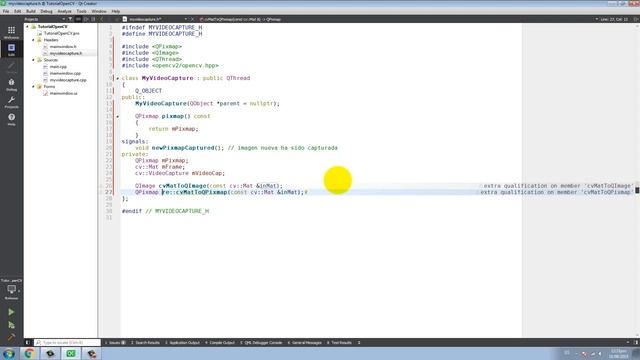Image resolution: width=640 pixels, height=360 pixels.
Task: Show the QML Debugger Console pane
Action: pyautogui.click(x=261, y=342)
